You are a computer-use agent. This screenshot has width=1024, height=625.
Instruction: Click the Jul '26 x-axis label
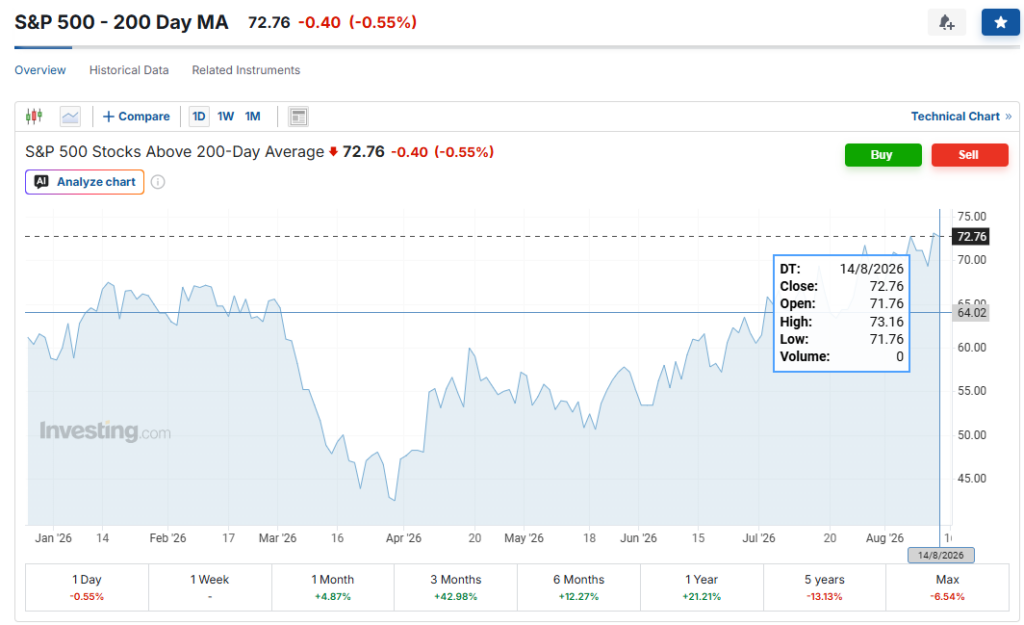pos(759,538)
